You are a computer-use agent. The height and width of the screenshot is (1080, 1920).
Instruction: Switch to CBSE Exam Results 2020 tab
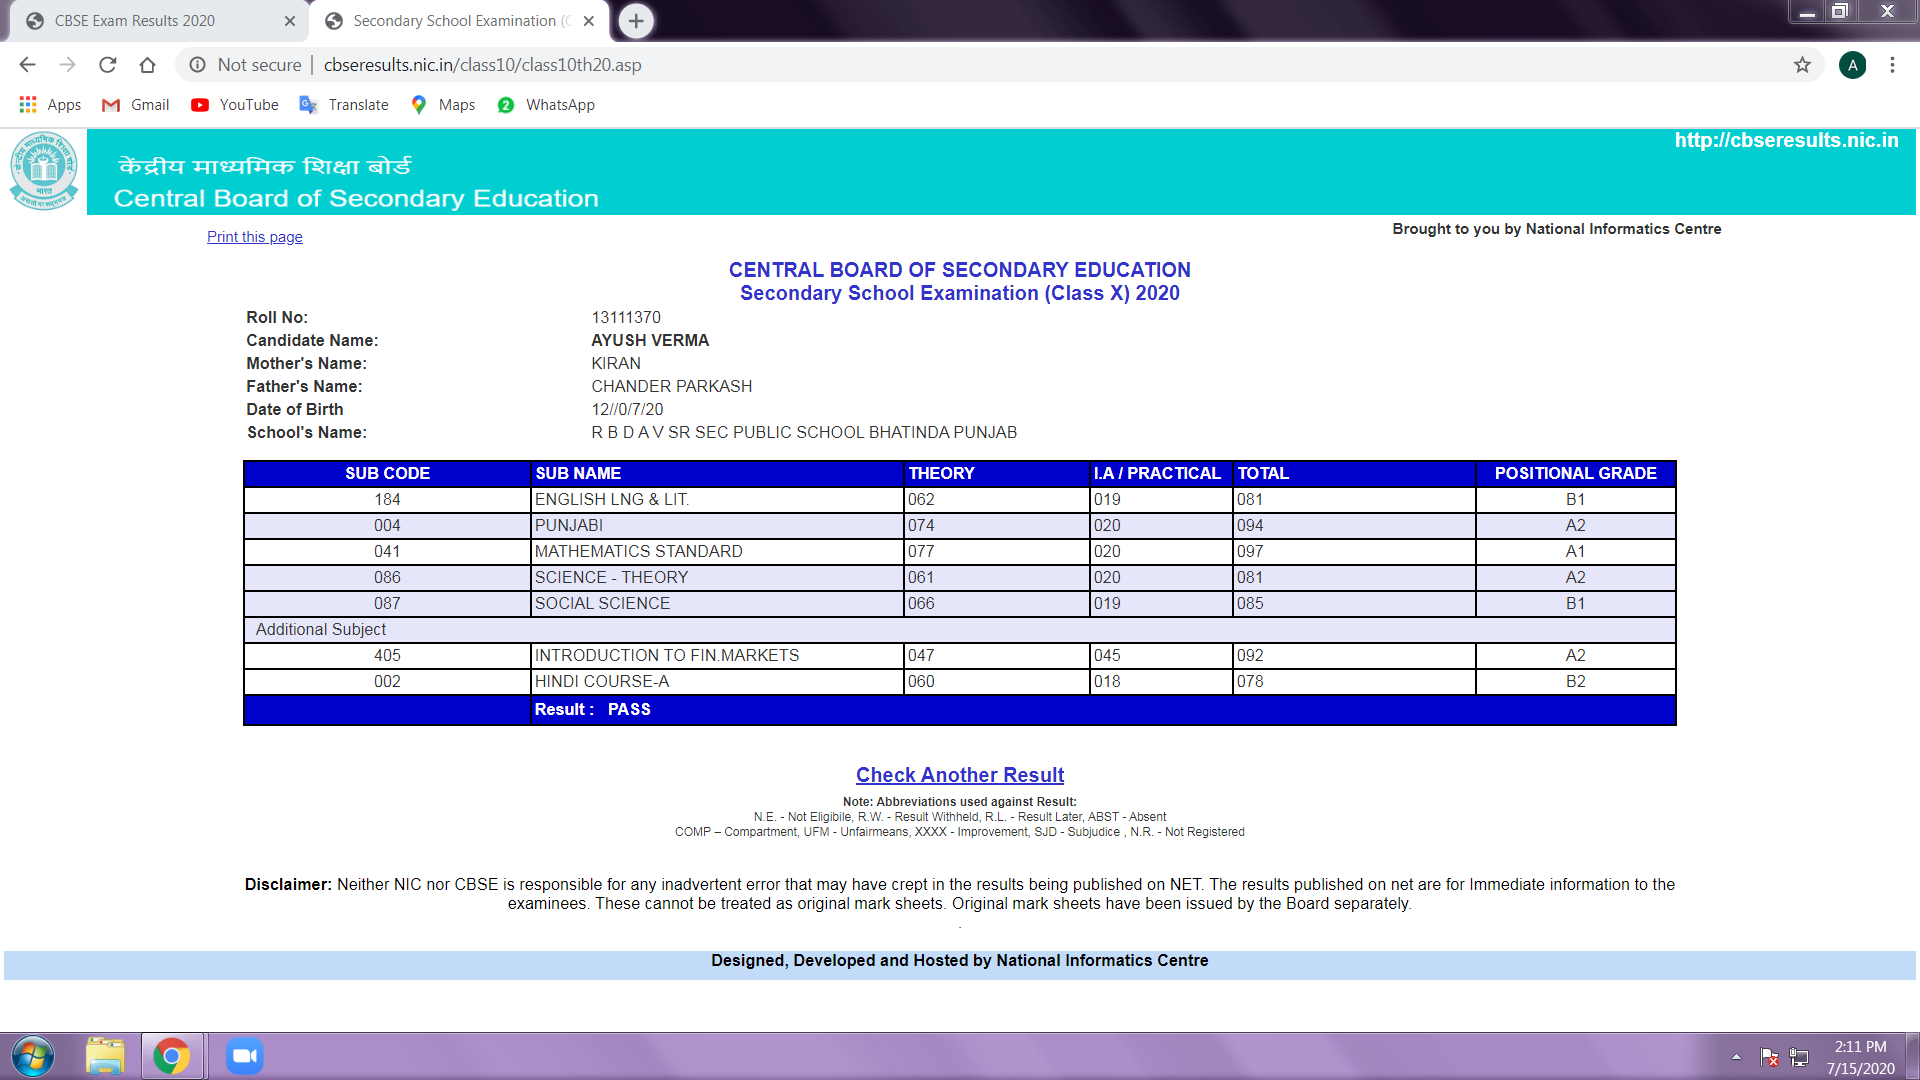135,21
